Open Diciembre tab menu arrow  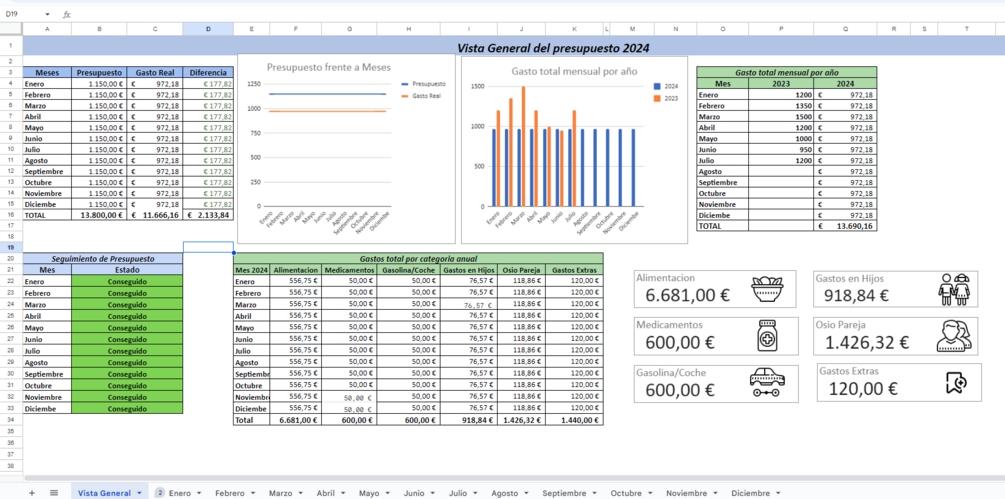778,493
